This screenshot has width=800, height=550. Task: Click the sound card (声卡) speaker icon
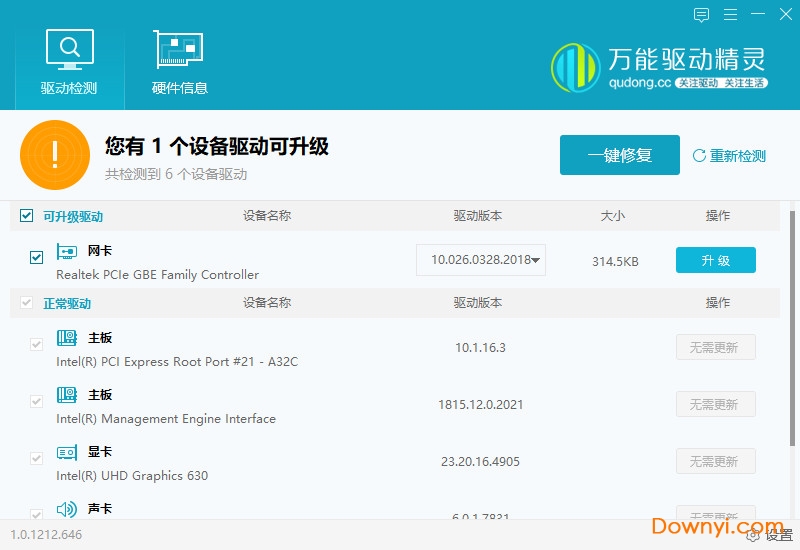pyautogui.click(x=67, y=509)
